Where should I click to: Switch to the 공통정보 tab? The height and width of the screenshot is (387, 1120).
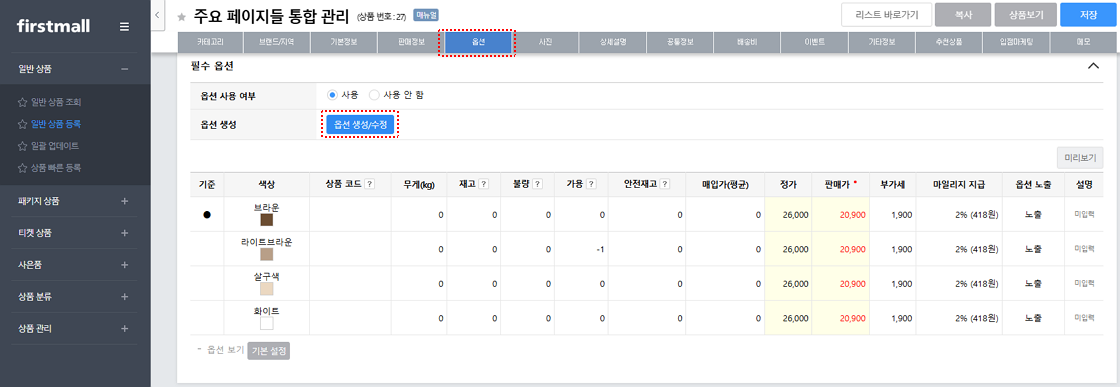[x=680, y=43]
